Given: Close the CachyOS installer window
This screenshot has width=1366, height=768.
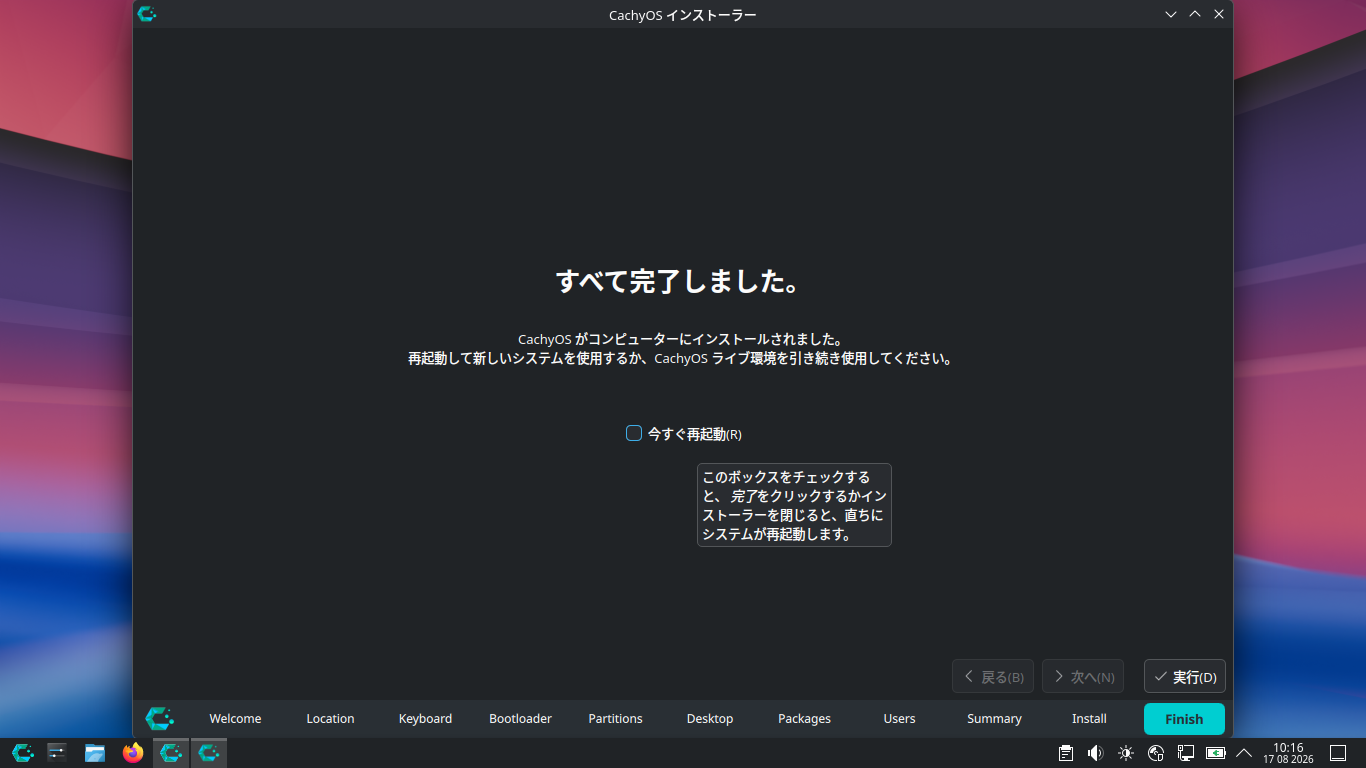Looking at the screenshot, I should pyautogui.click(x=1219, y=14).
